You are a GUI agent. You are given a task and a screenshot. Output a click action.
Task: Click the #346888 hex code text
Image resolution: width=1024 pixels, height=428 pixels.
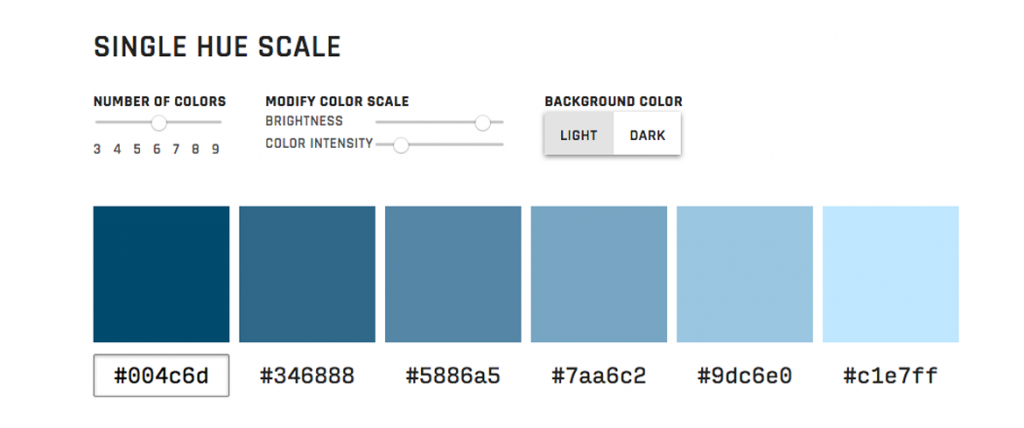(x=307, y=377)
